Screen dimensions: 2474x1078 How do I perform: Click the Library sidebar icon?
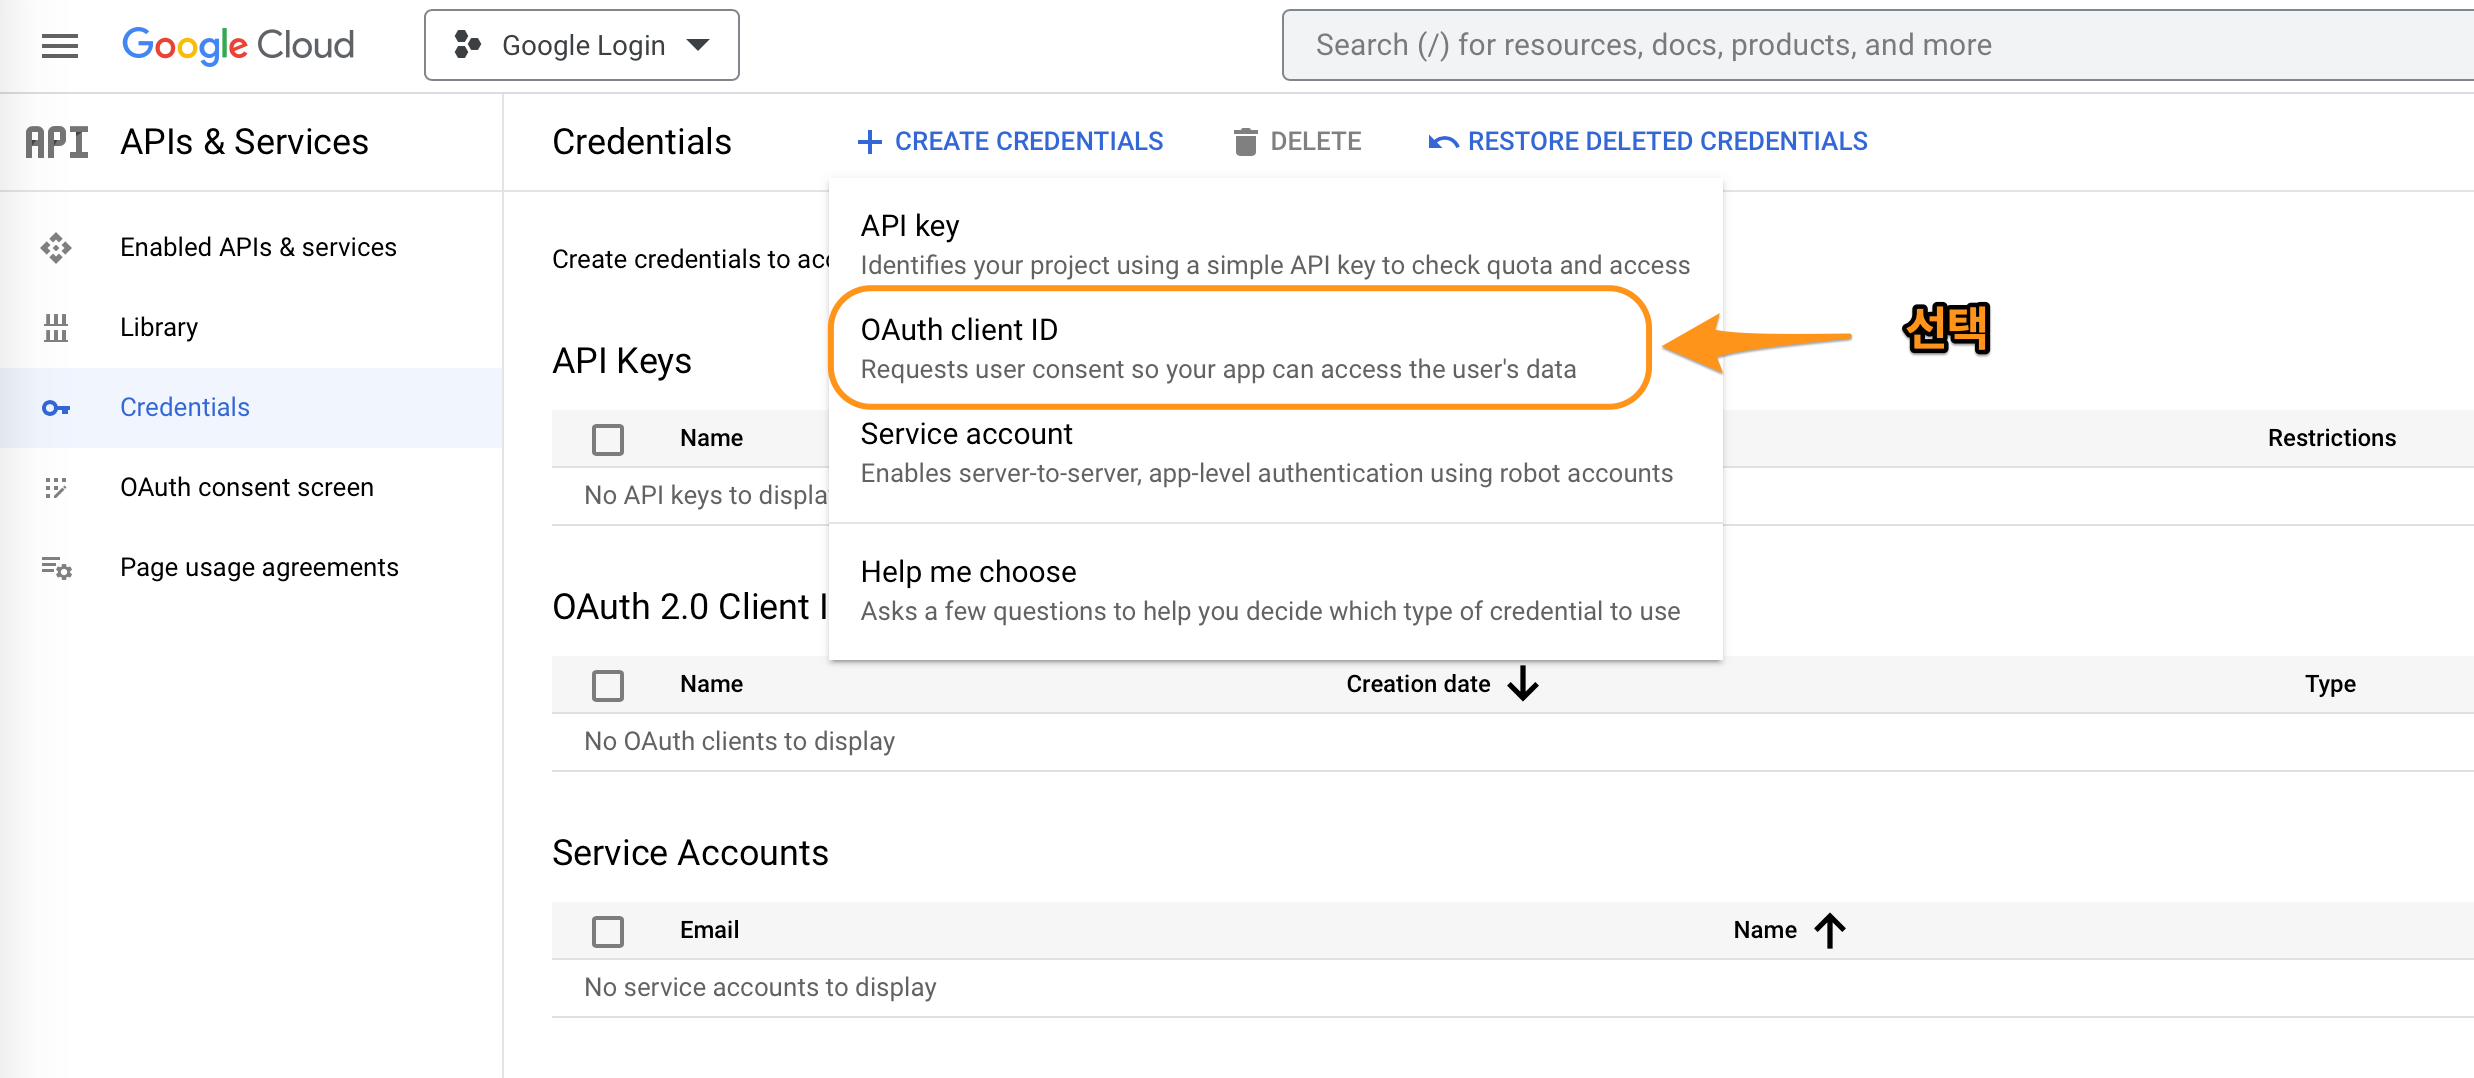(56, 328)
